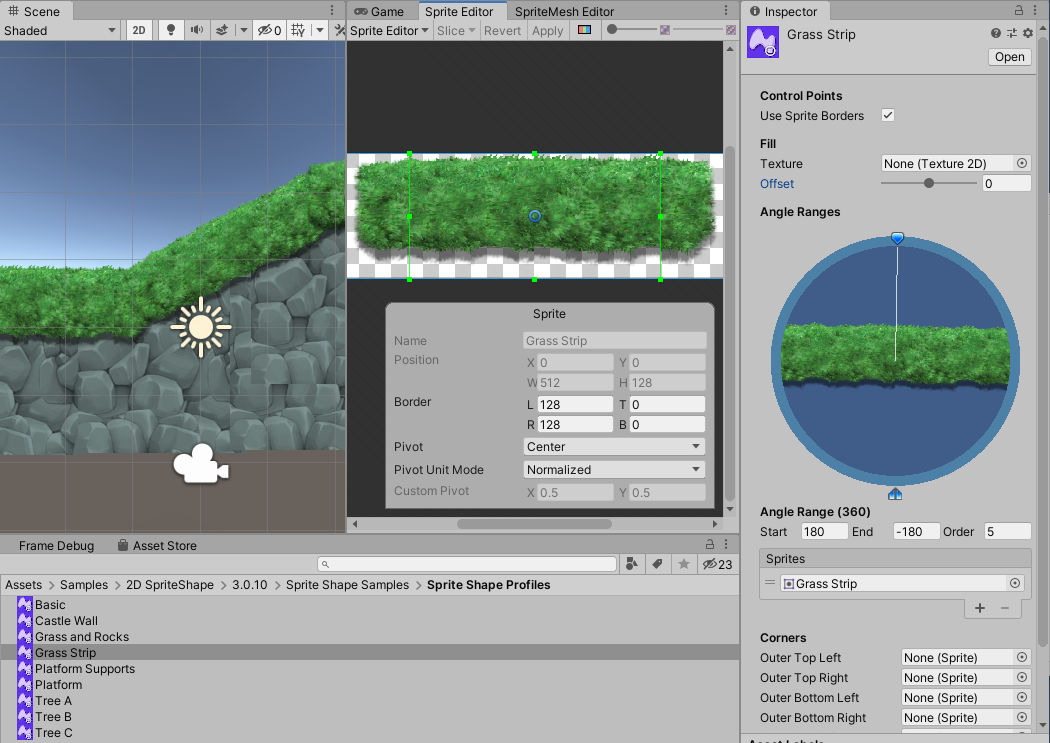
Task: Toggle RGB/alpha color view in Sprite Editor
Action: pos(584,30)
